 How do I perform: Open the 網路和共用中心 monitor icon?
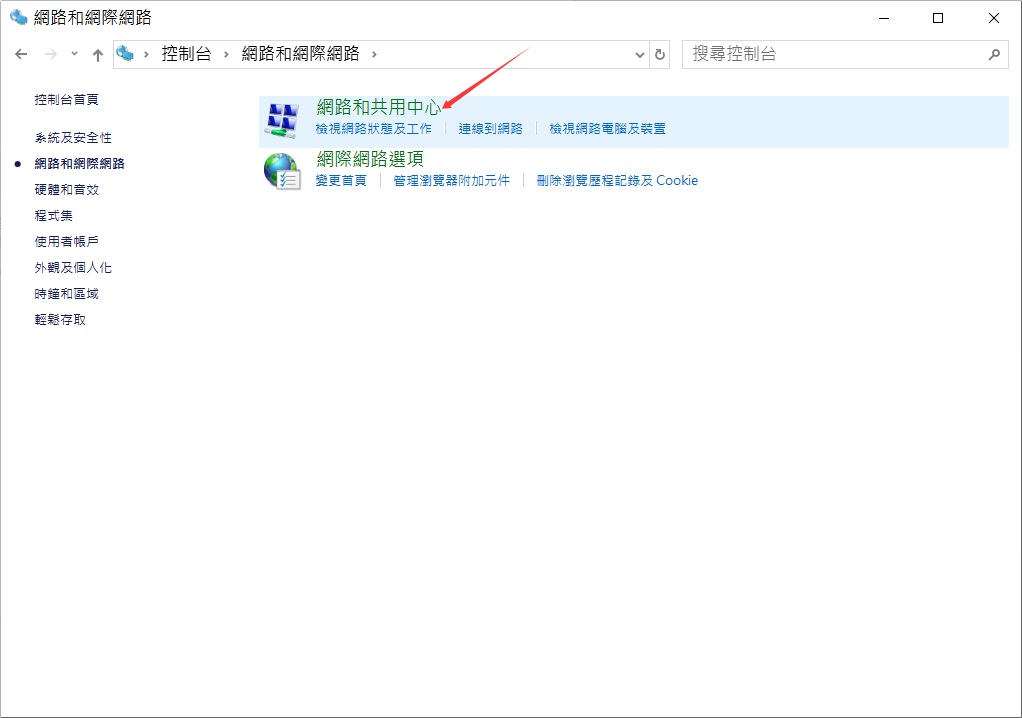click(x=282, y=120)
